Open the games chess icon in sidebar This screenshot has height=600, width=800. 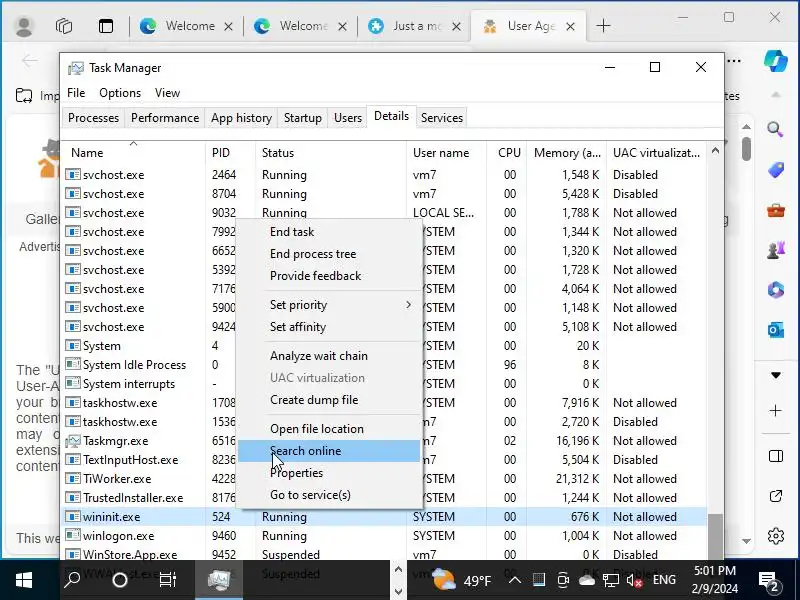point(776,250)
